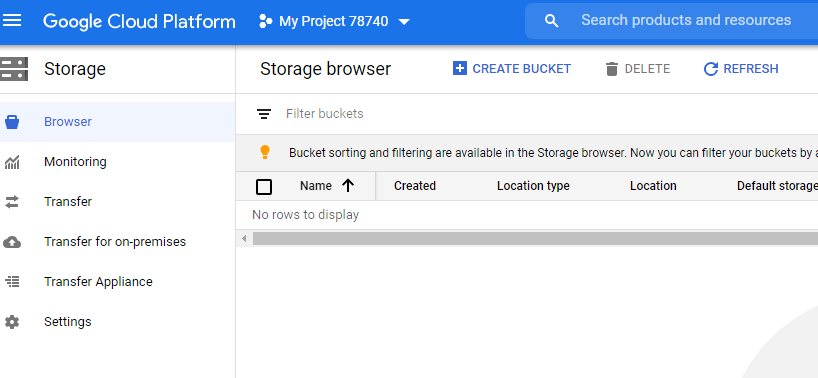
Task: Click the lightbulb tip icon
Action: click(x=265, y=152)
